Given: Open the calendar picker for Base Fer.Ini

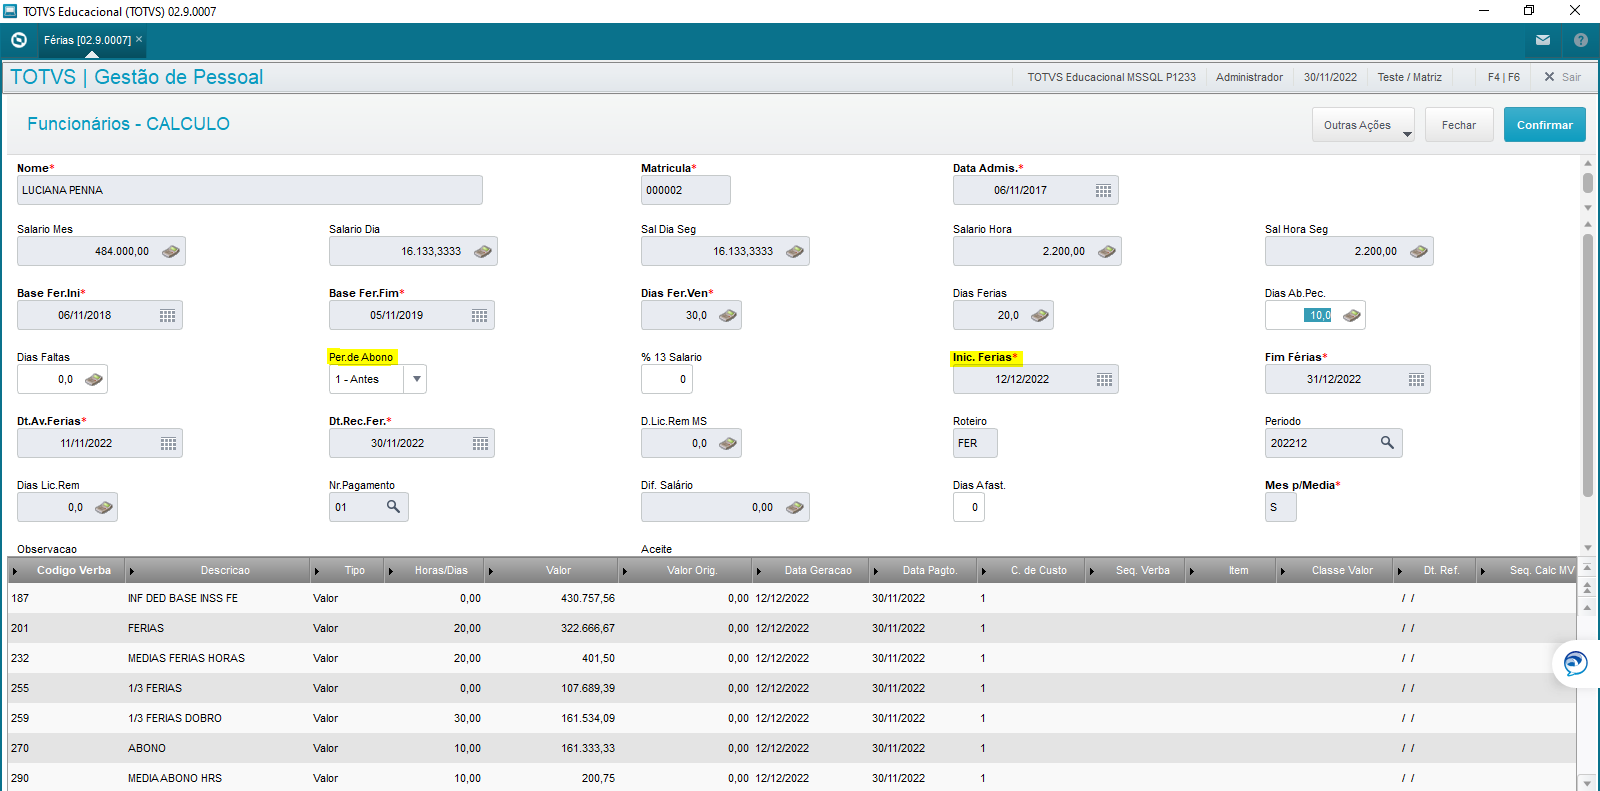Looking at the screenshot, I should [167, 316].
